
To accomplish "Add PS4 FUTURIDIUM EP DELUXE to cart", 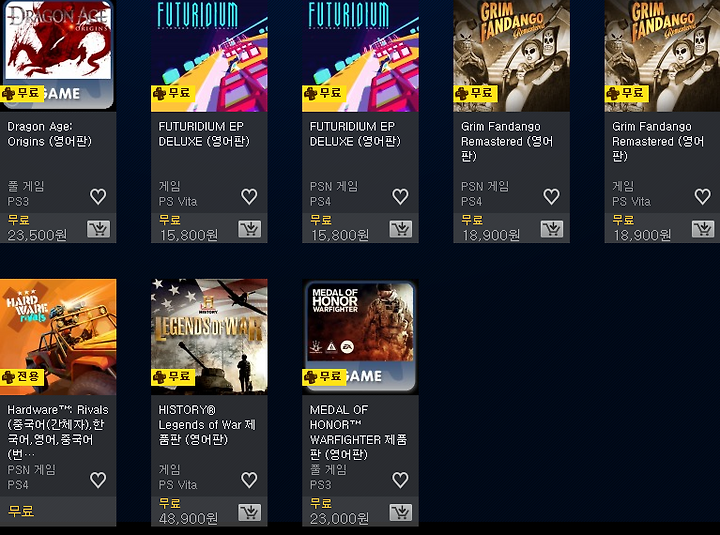I will pos(401,229).
